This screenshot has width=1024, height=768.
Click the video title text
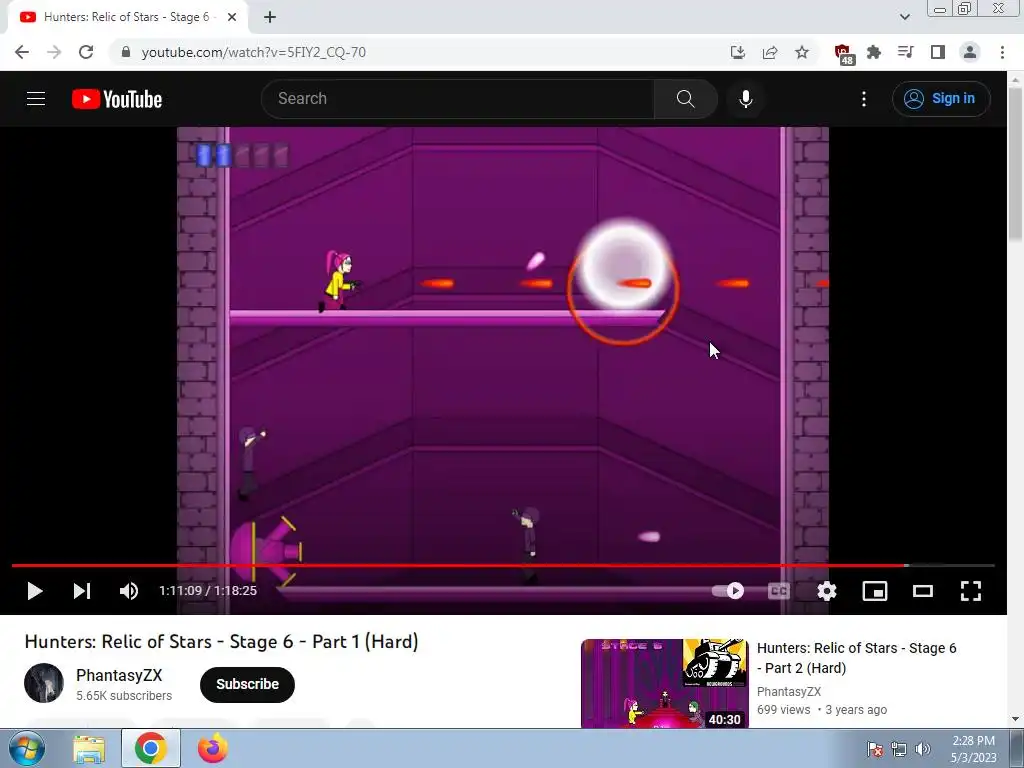click(221, 642)
